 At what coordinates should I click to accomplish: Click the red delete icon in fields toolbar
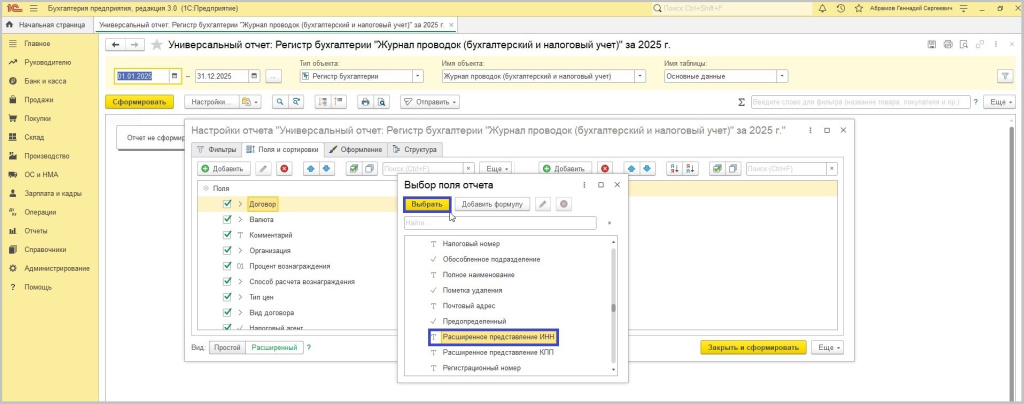coord(284,169)
